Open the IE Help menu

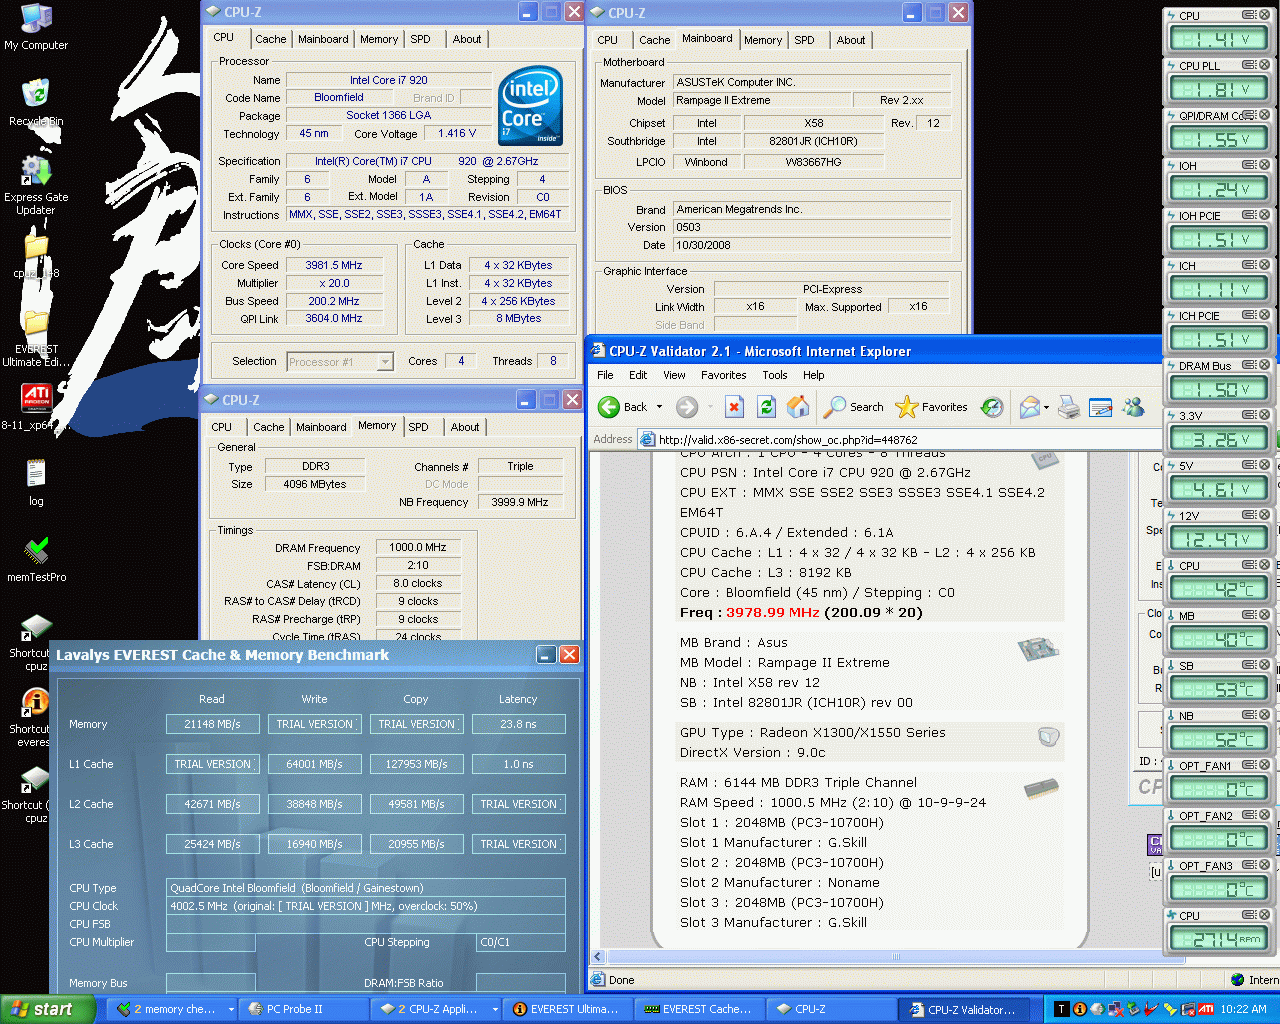pos(813,375)
